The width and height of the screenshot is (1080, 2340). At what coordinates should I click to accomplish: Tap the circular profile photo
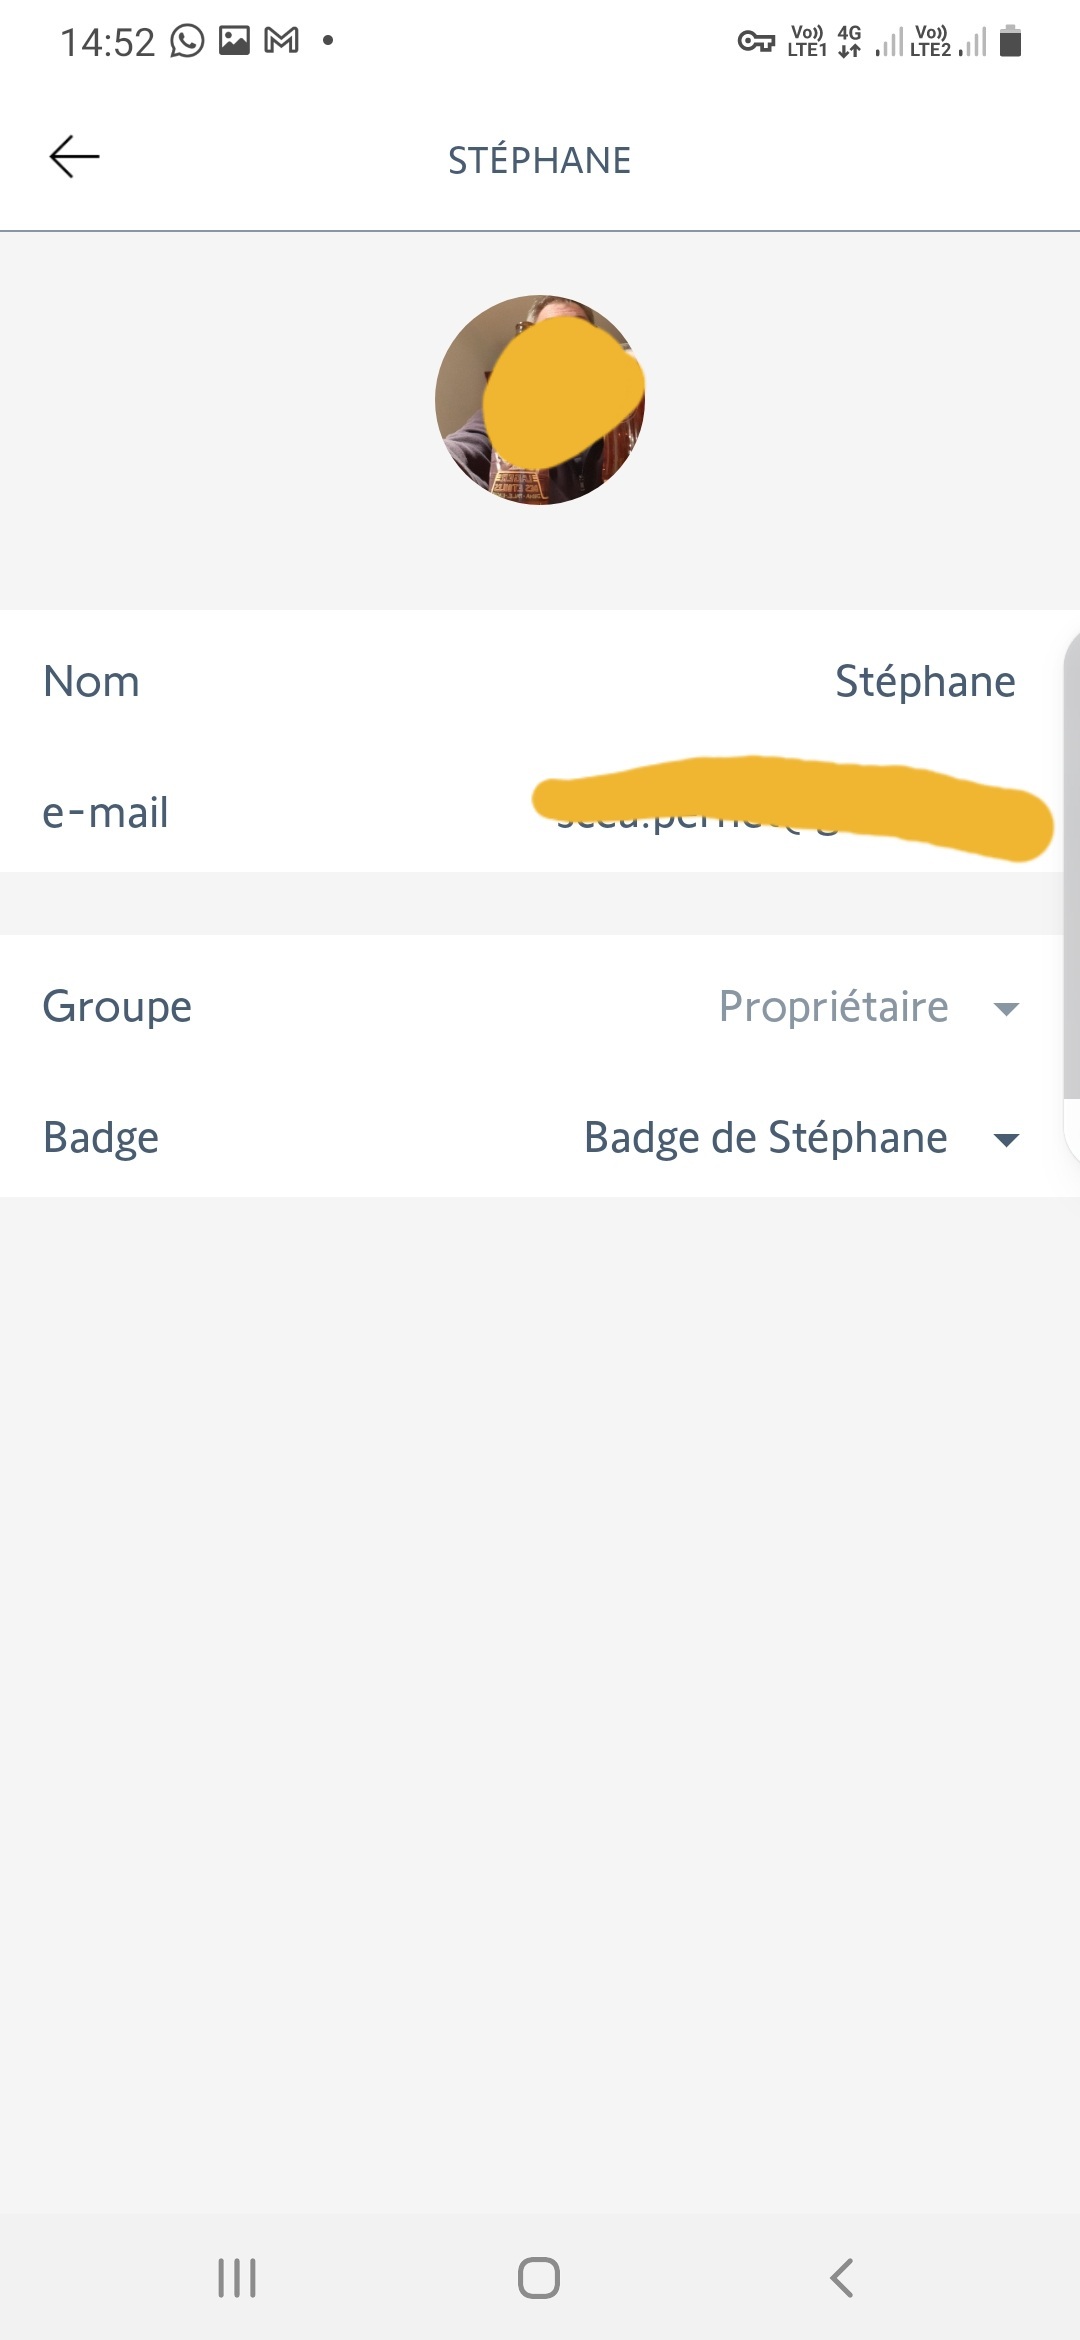[540, 400]
